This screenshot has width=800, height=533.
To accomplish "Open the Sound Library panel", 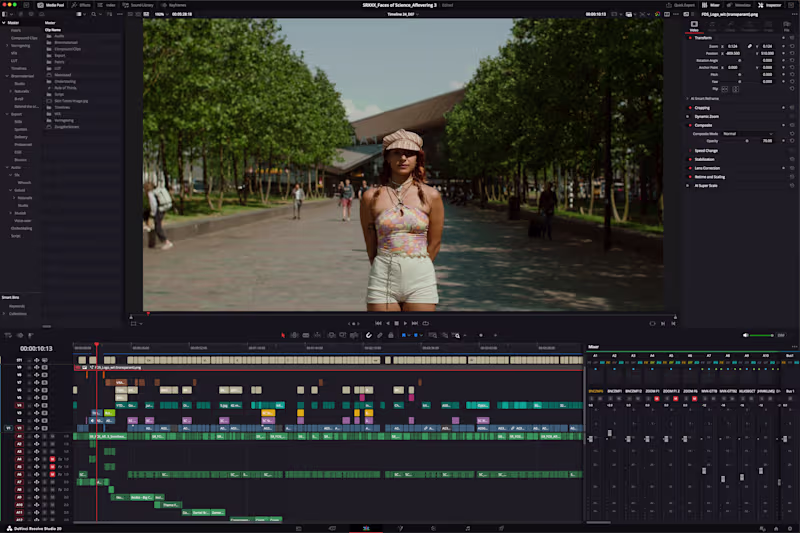I will 139,5.
